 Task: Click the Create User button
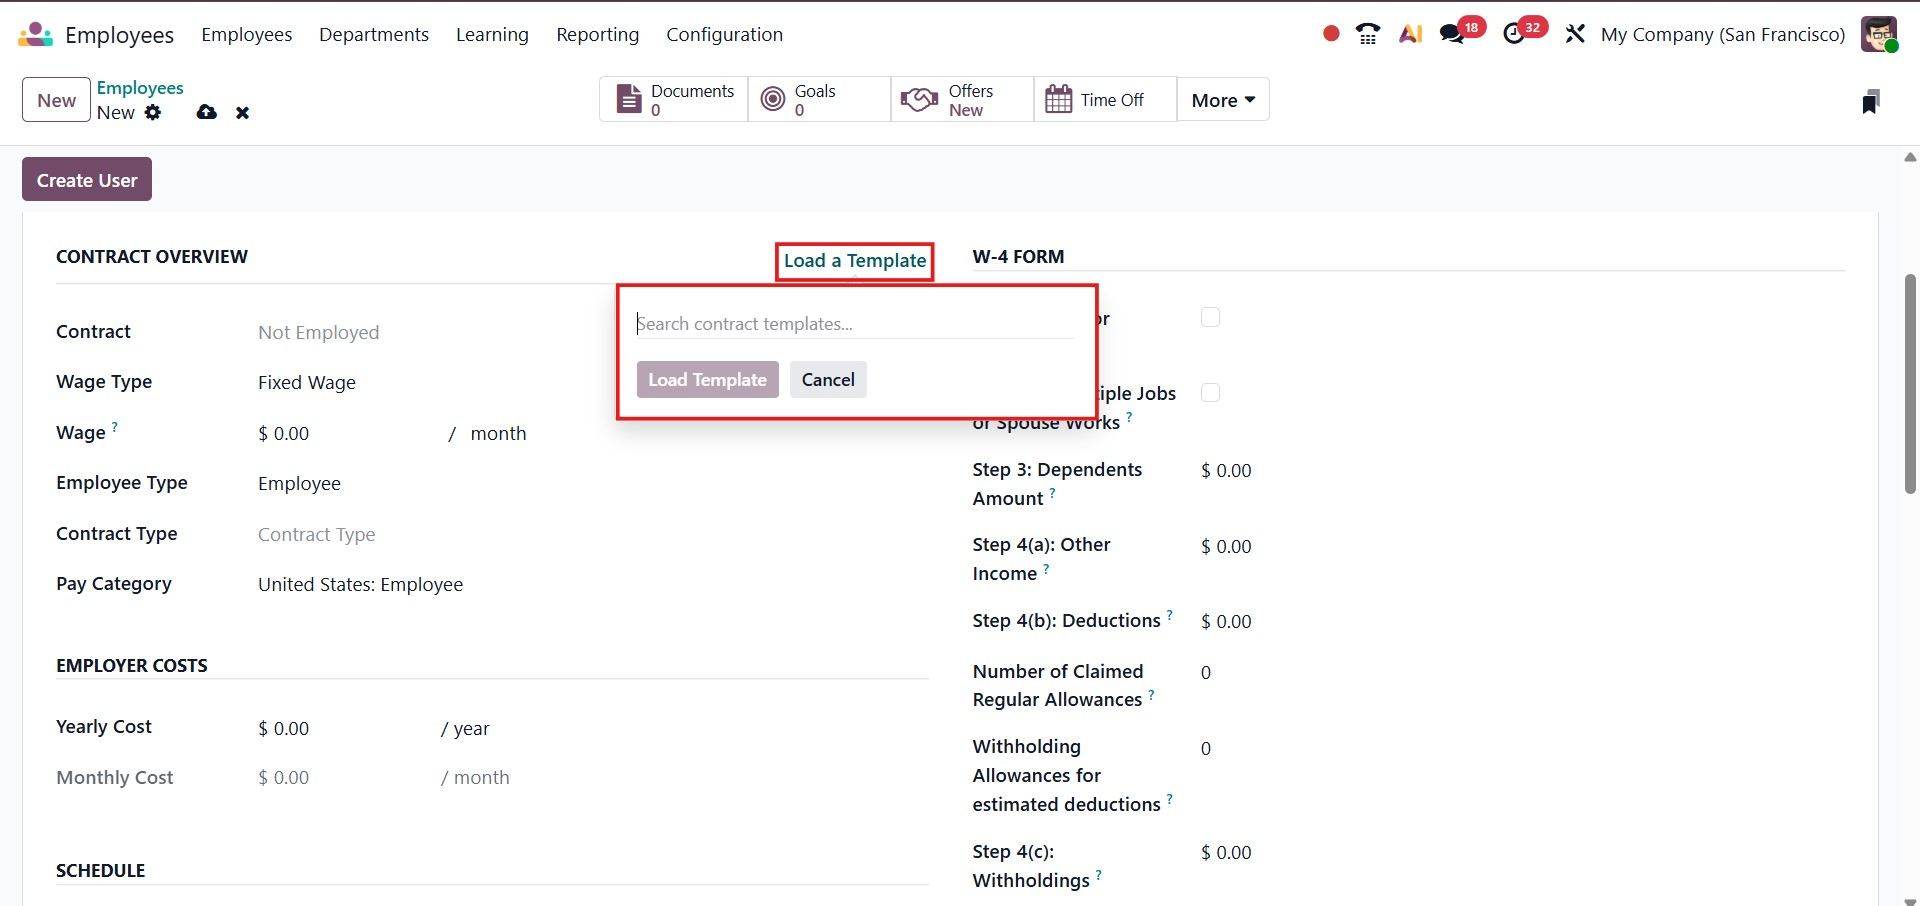87,180
